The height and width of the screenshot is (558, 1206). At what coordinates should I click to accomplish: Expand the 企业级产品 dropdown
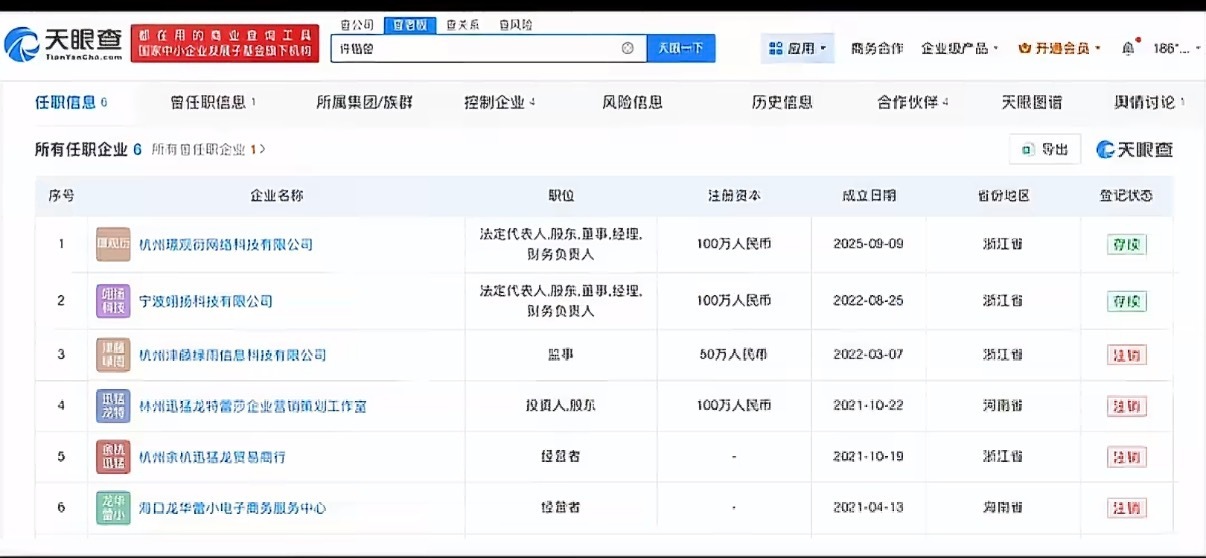click(x=959, y=48)
